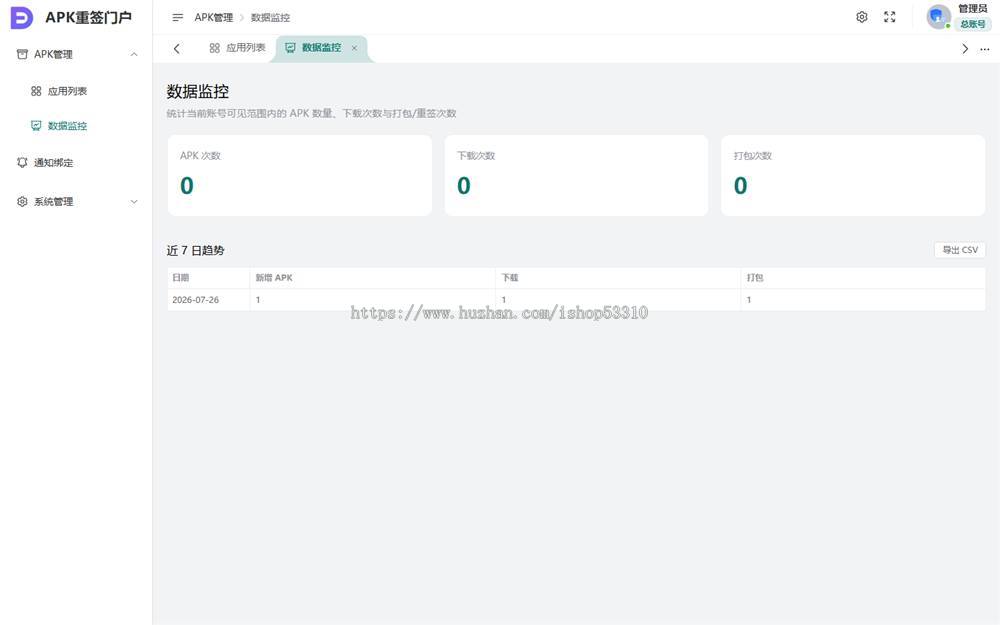This screenshot has width=1000, height=625.
Task: Click the 下载次数 statistic card
Action: pos(577,175)
